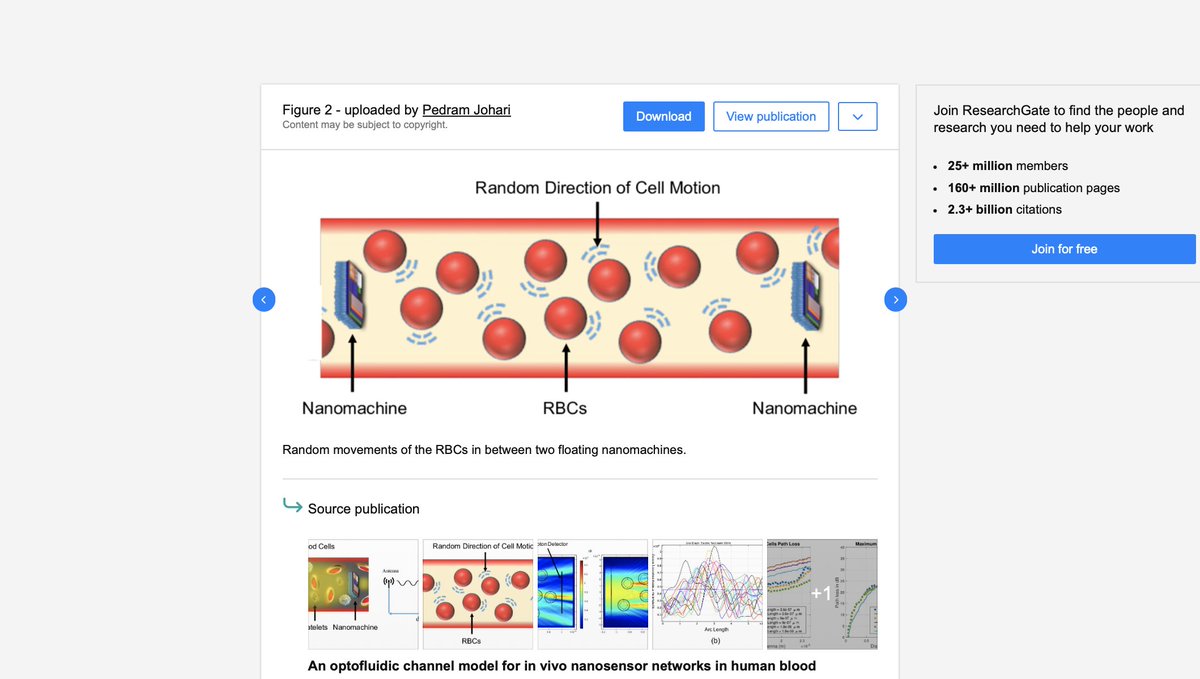Click the 2.3+ billion citations text
Viewport: 1200px width, 679px height.
coord(1005,210)
